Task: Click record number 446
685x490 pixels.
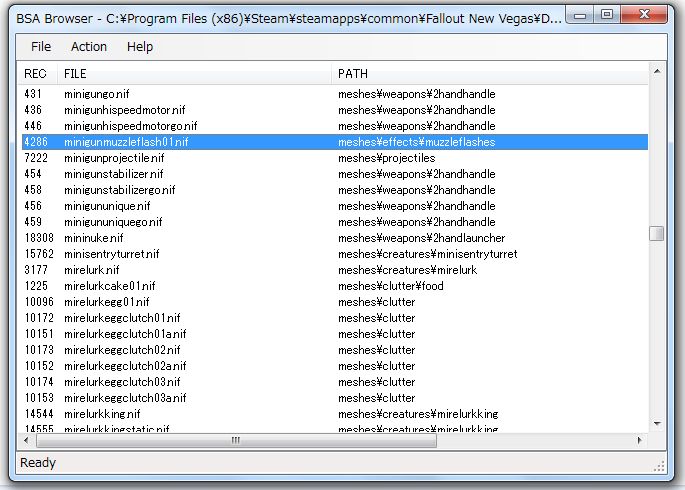Action: tap(33, 126)
